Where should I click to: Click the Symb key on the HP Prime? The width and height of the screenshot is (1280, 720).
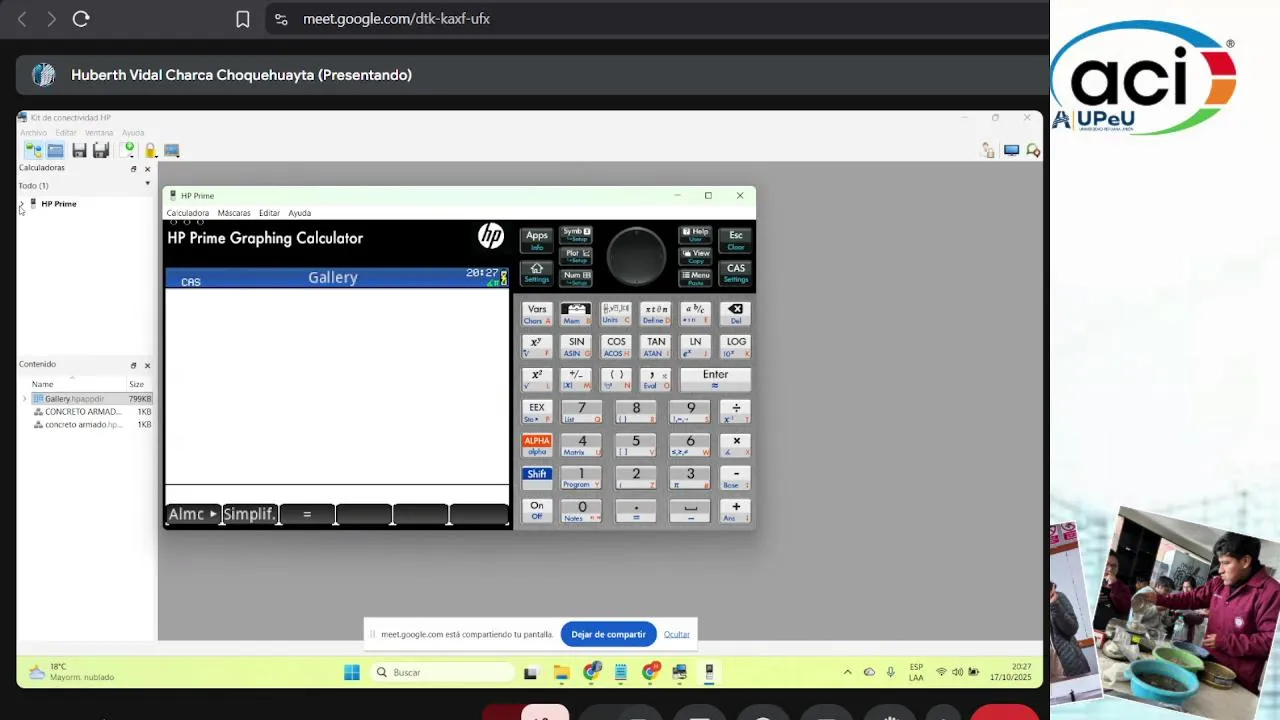[x=576, y=235]
